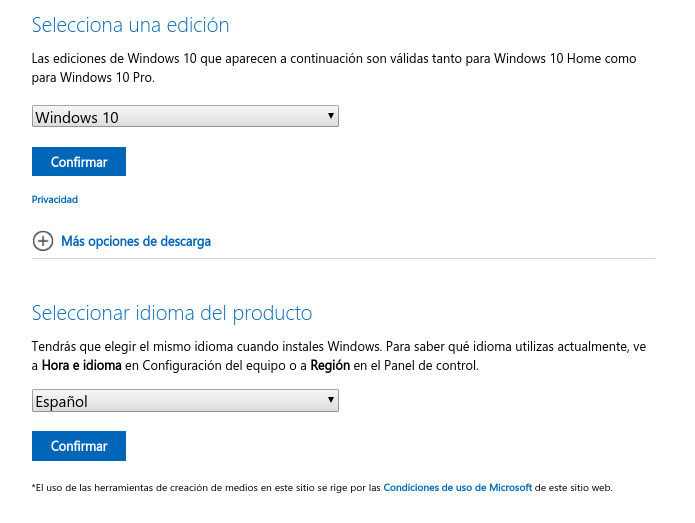Click the arrow on the edition selector
695x523 pixels.
331,116
